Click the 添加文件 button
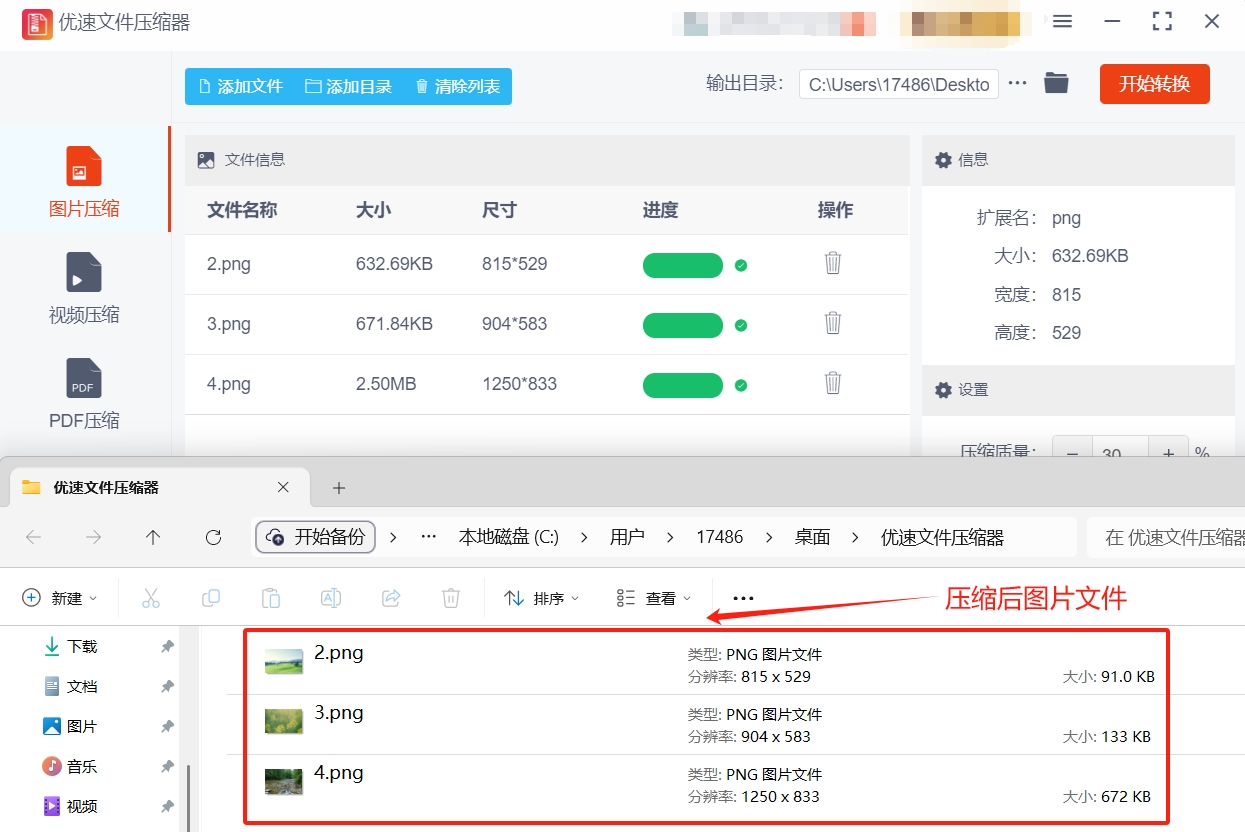The image size is (1245, 832). (241, 86)
